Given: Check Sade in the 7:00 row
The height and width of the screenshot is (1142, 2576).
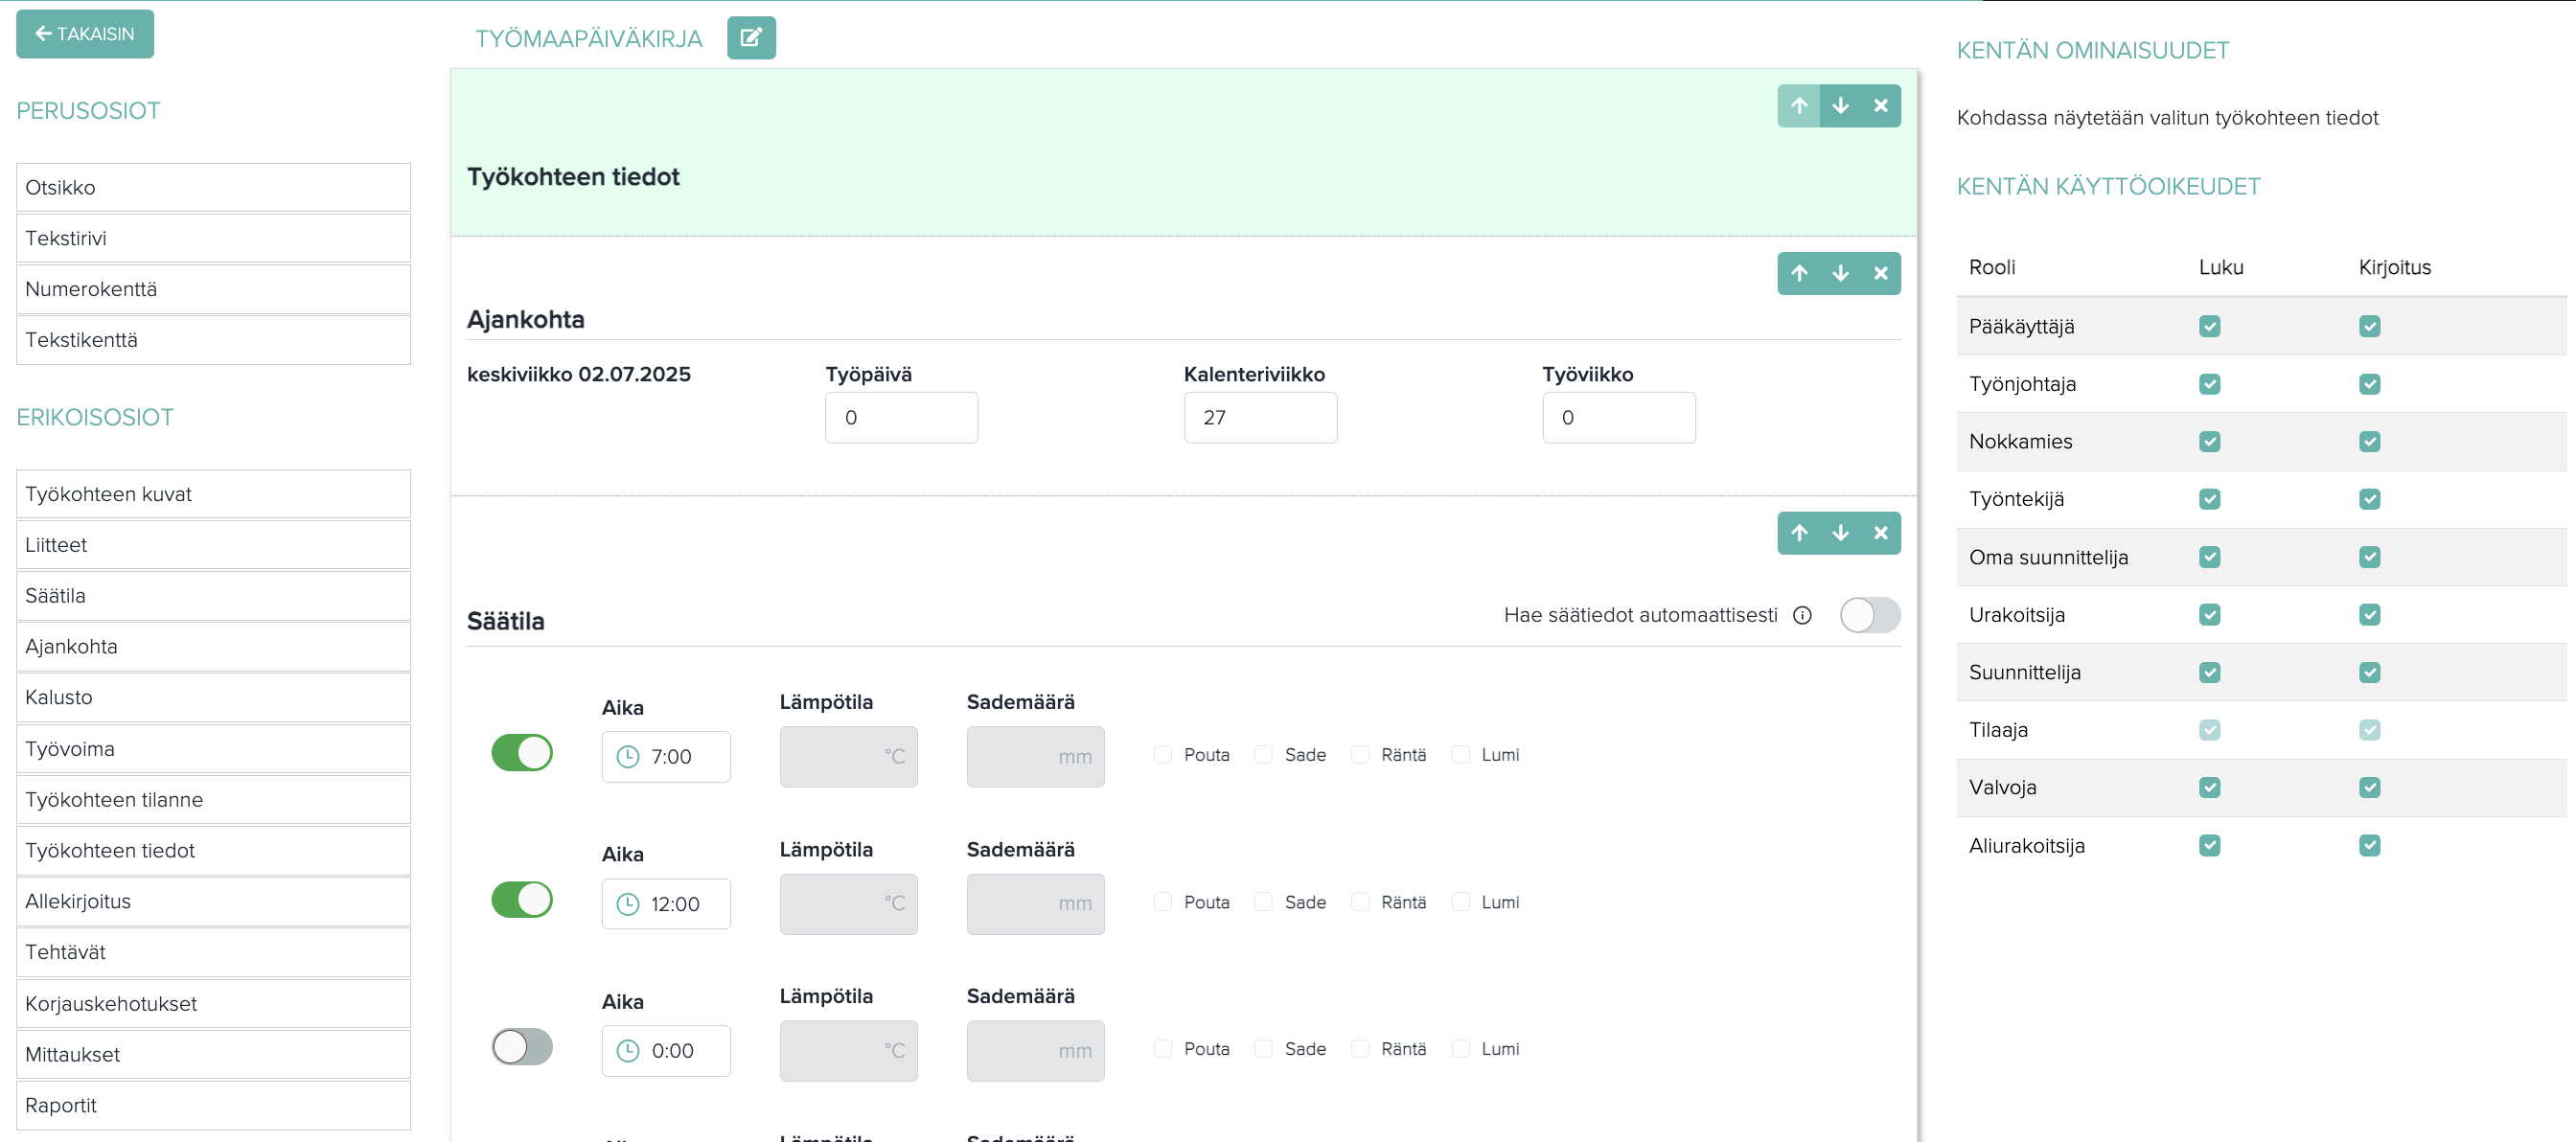Looking at the screenshot, I should 1264,754.
